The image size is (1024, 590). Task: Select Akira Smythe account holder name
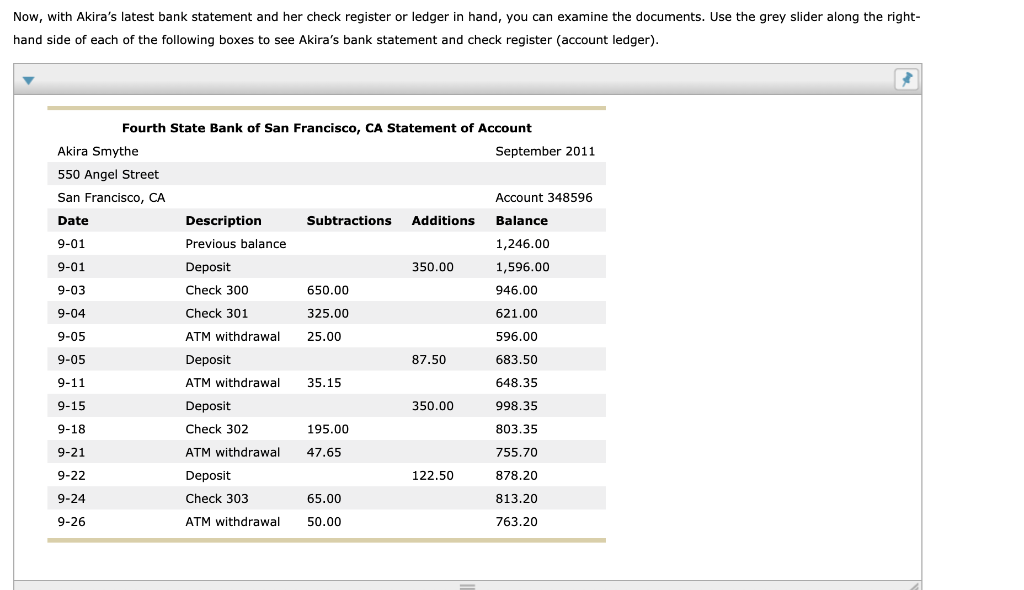click(97, 150)
